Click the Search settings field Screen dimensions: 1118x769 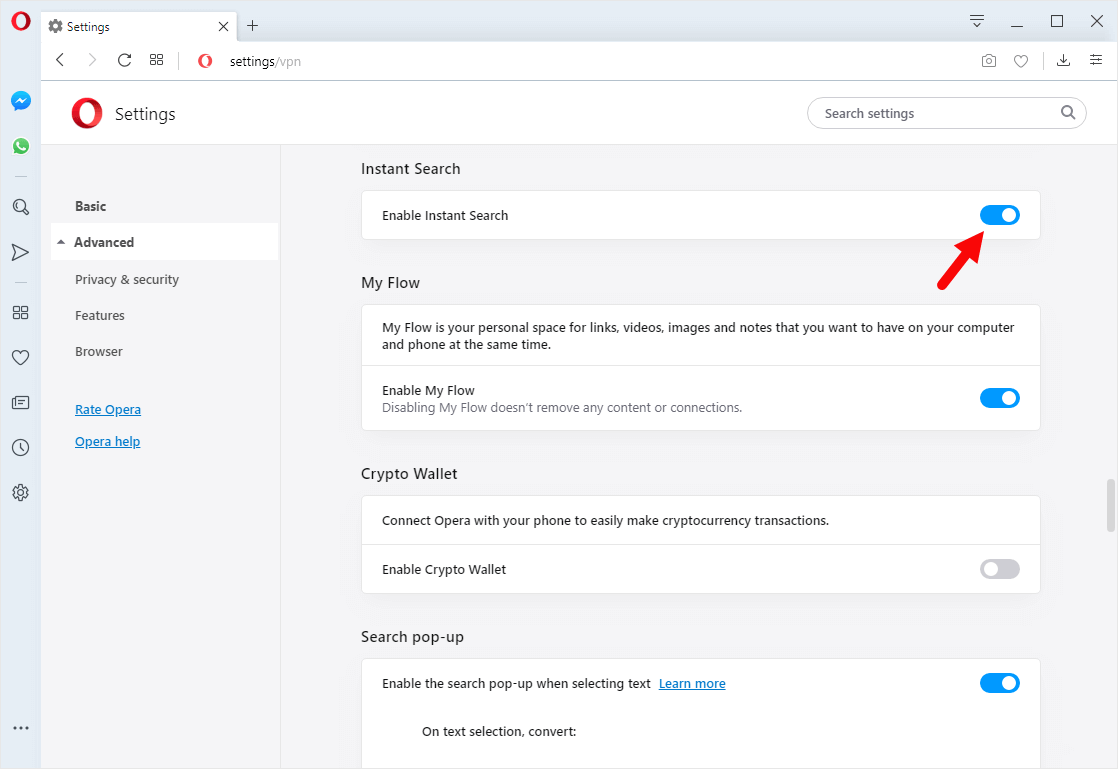pyautogui.click(x=946, y=113)
